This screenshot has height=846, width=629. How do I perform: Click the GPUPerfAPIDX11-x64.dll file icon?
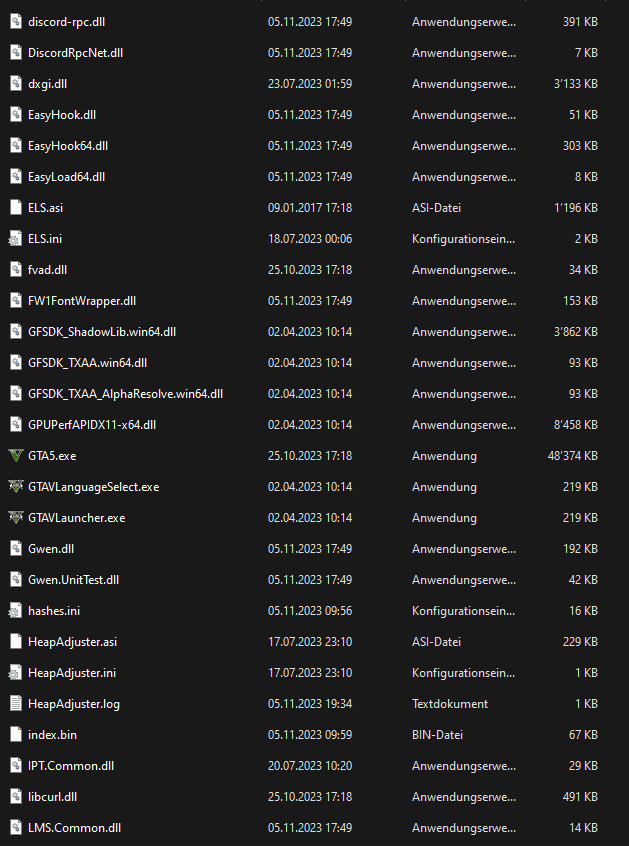coord(16,425)
